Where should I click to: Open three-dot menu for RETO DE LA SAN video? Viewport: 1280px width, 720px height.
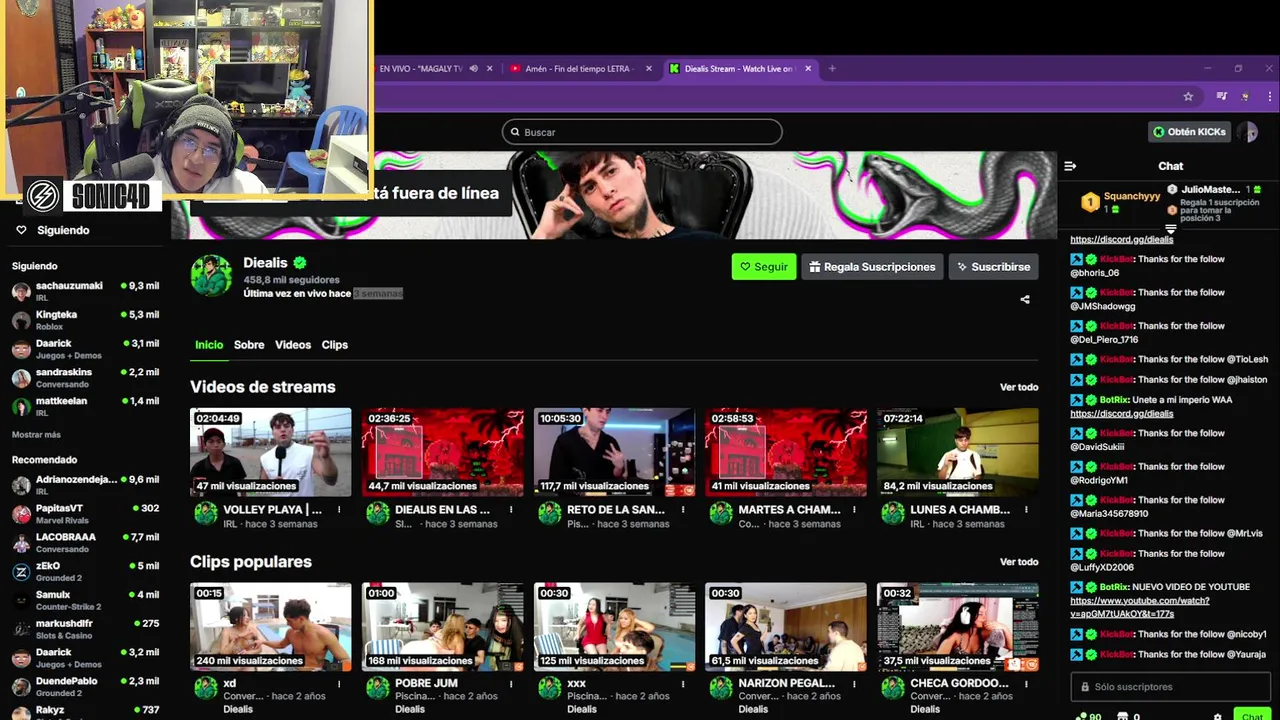[683, 510]
